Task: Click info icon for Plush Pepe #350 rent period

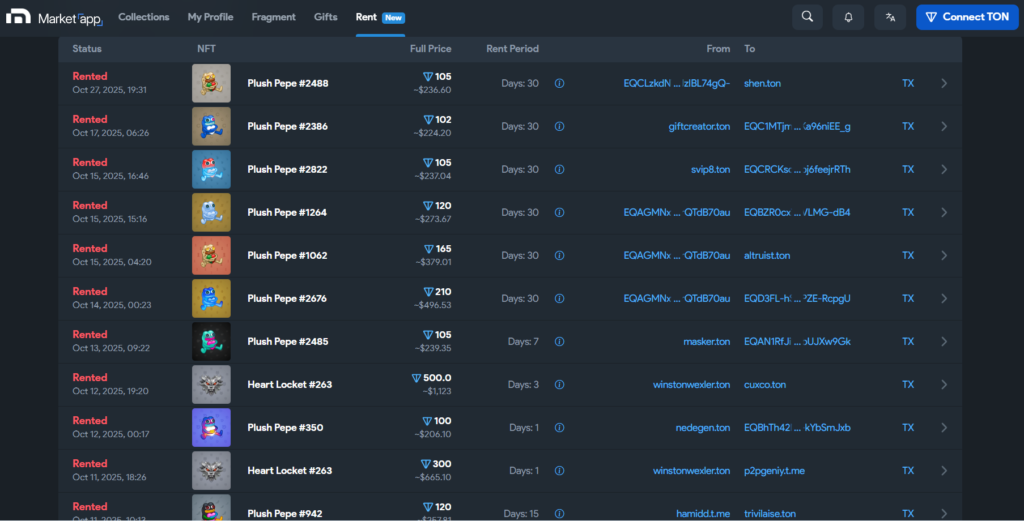Action: tap(559, 428)
